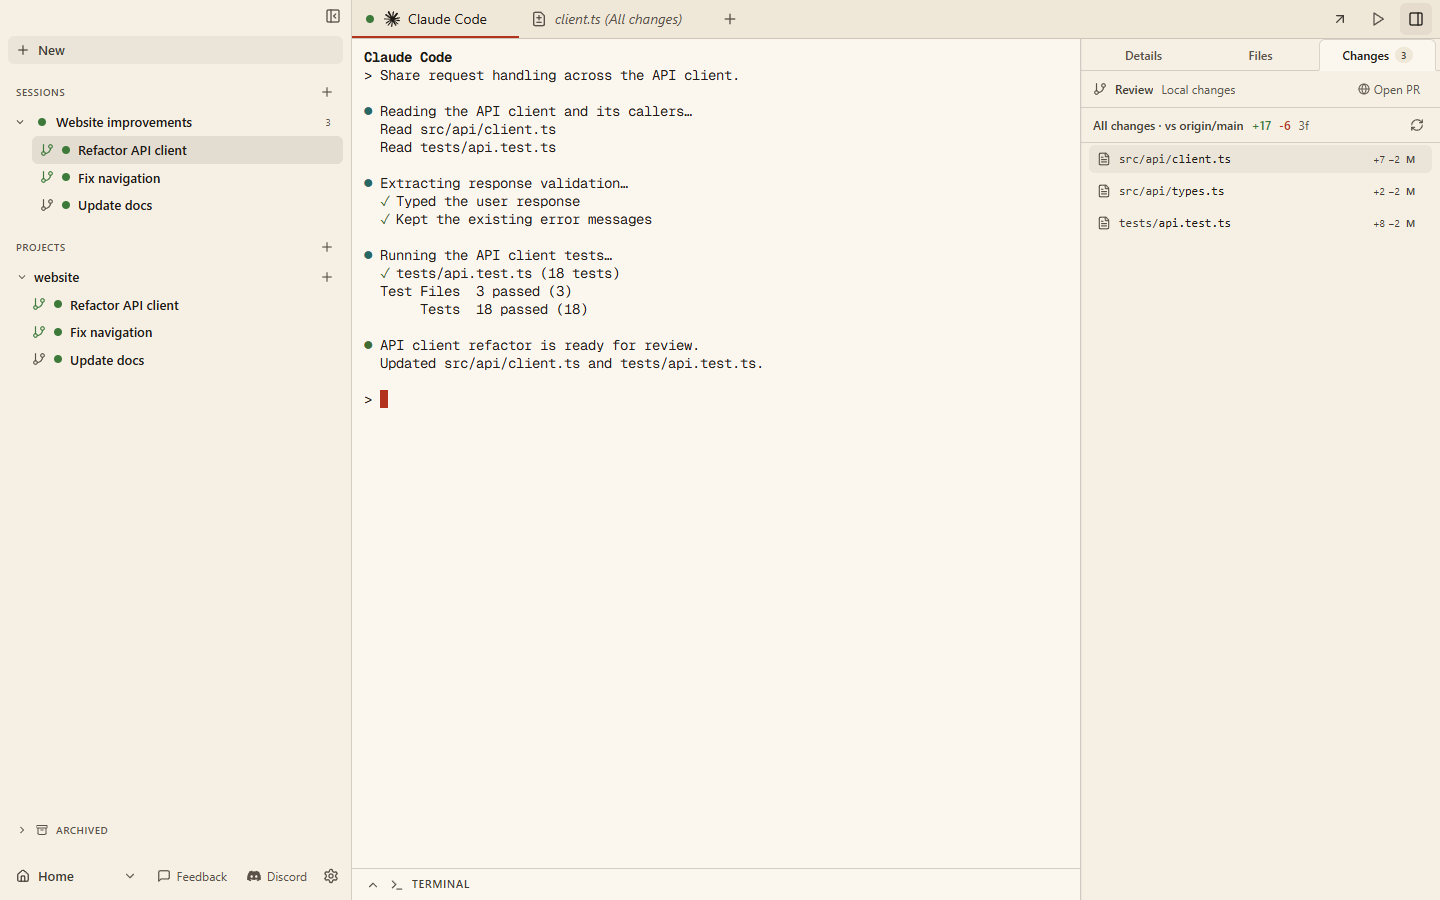The height and width of the screenshot is (900, 1440).
Task: Switch to the Claude Code tab
Action: 436,19
